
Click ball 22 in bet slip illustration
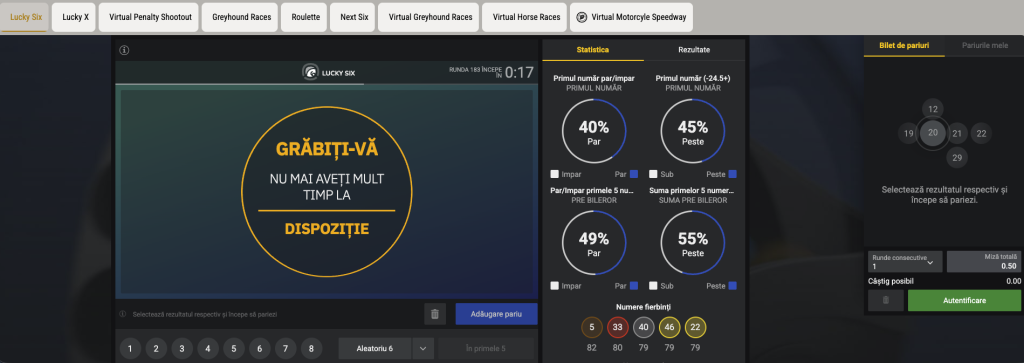click(x=981, y=133)
